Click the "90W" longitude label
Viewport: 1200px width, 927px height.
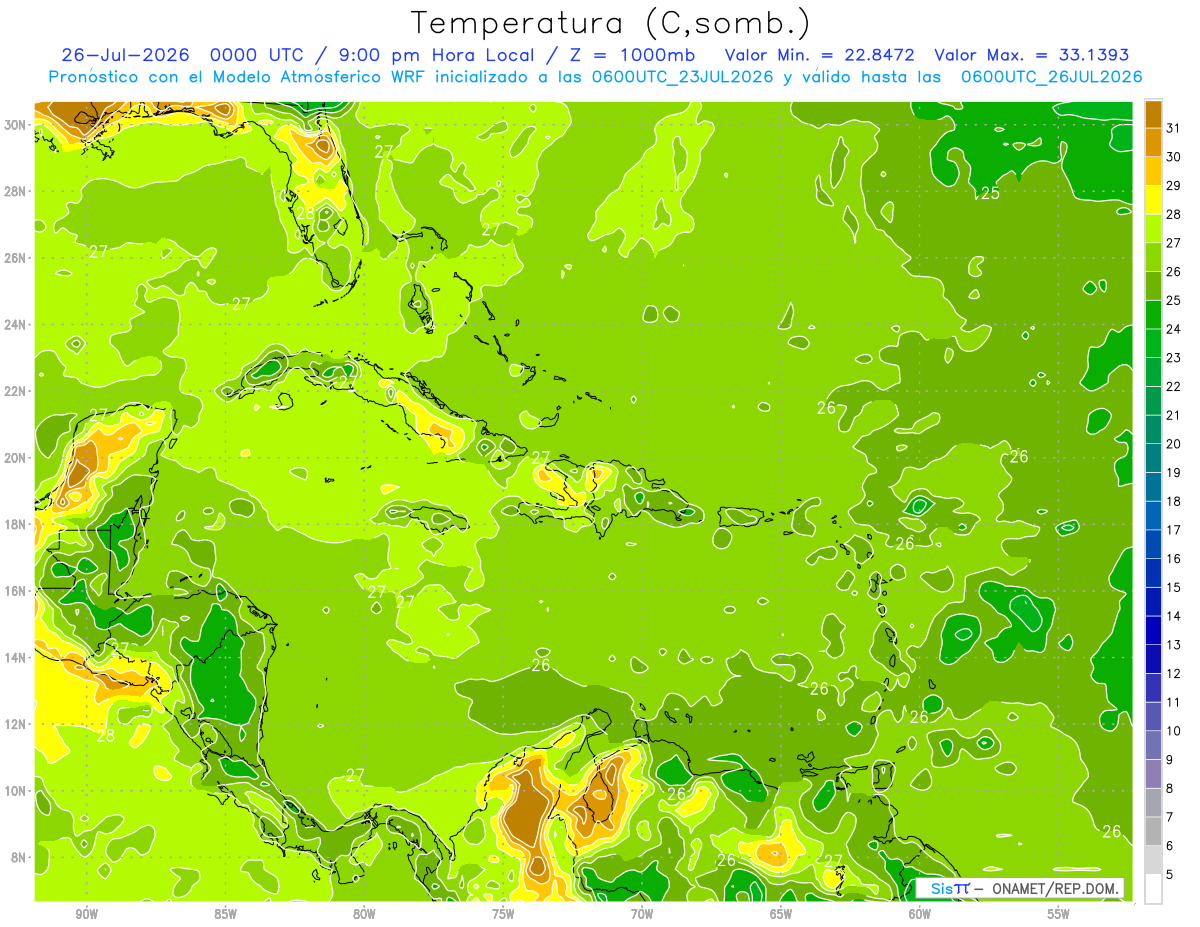(87, 914)
